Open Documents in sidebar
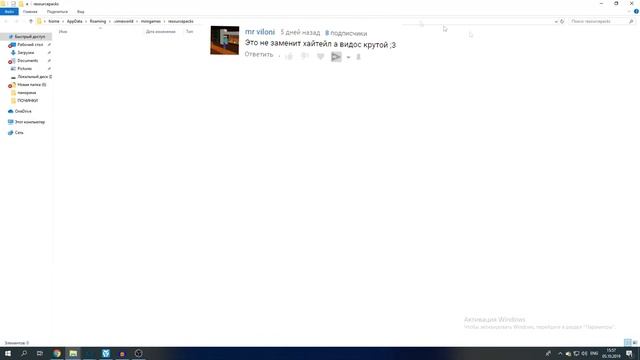This screenshot has width=640, height=360. point(27,60)
